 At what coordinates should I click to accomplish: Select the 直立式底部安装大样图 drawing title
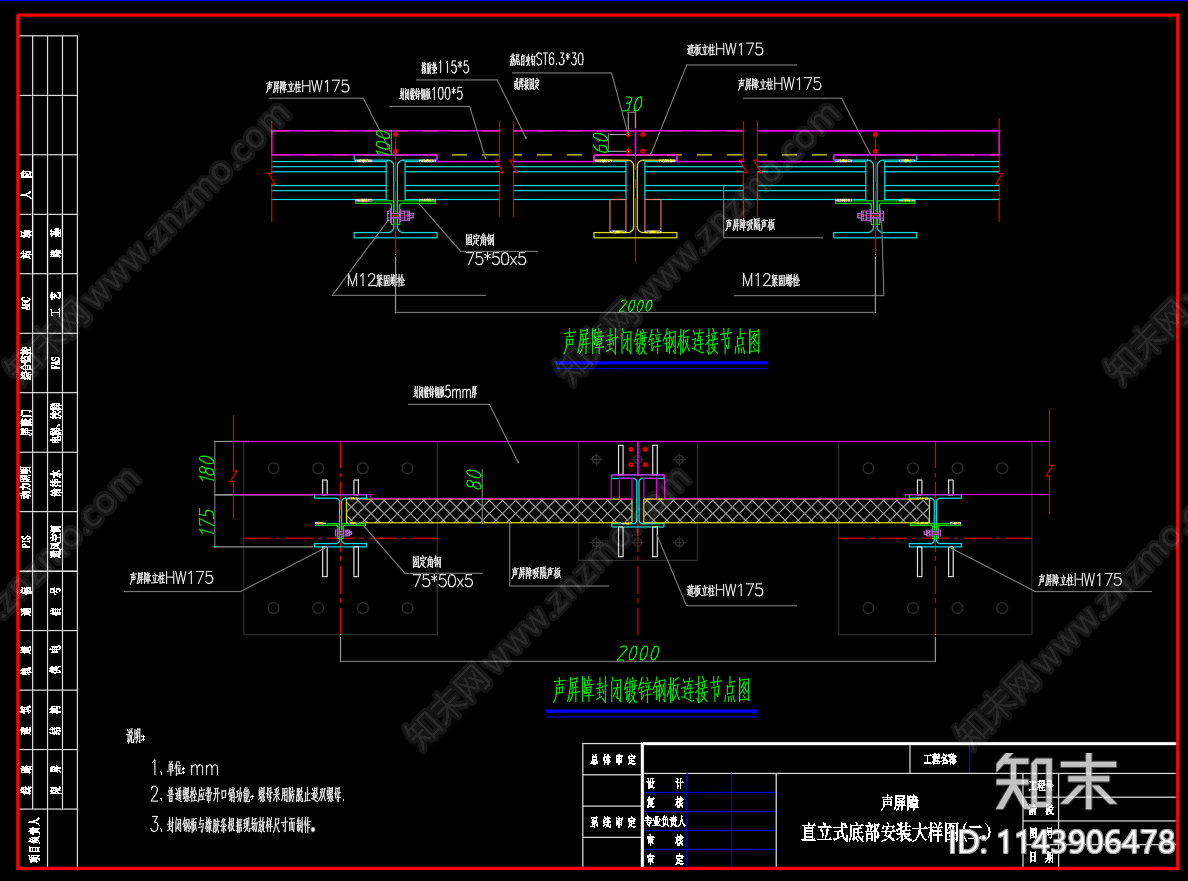pos(896,832)
